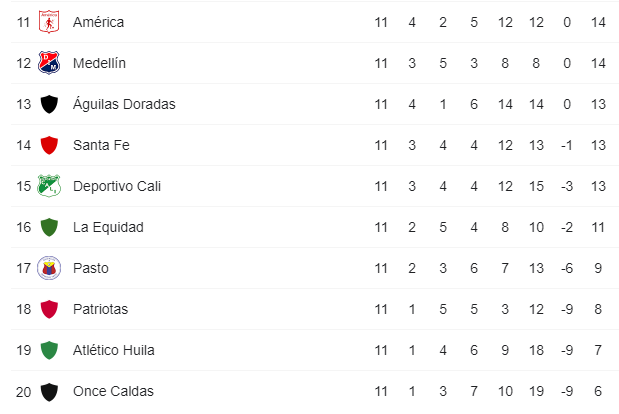Click rank number 16 for La Equidad

pos(23,227)
